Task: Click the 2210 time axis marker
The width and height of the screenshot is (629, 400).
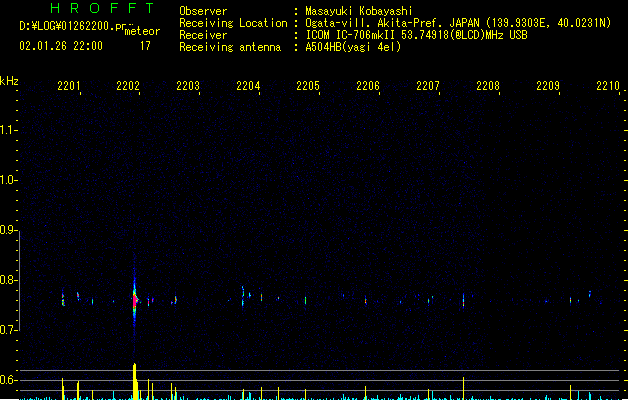Action: tap(608, 86)
